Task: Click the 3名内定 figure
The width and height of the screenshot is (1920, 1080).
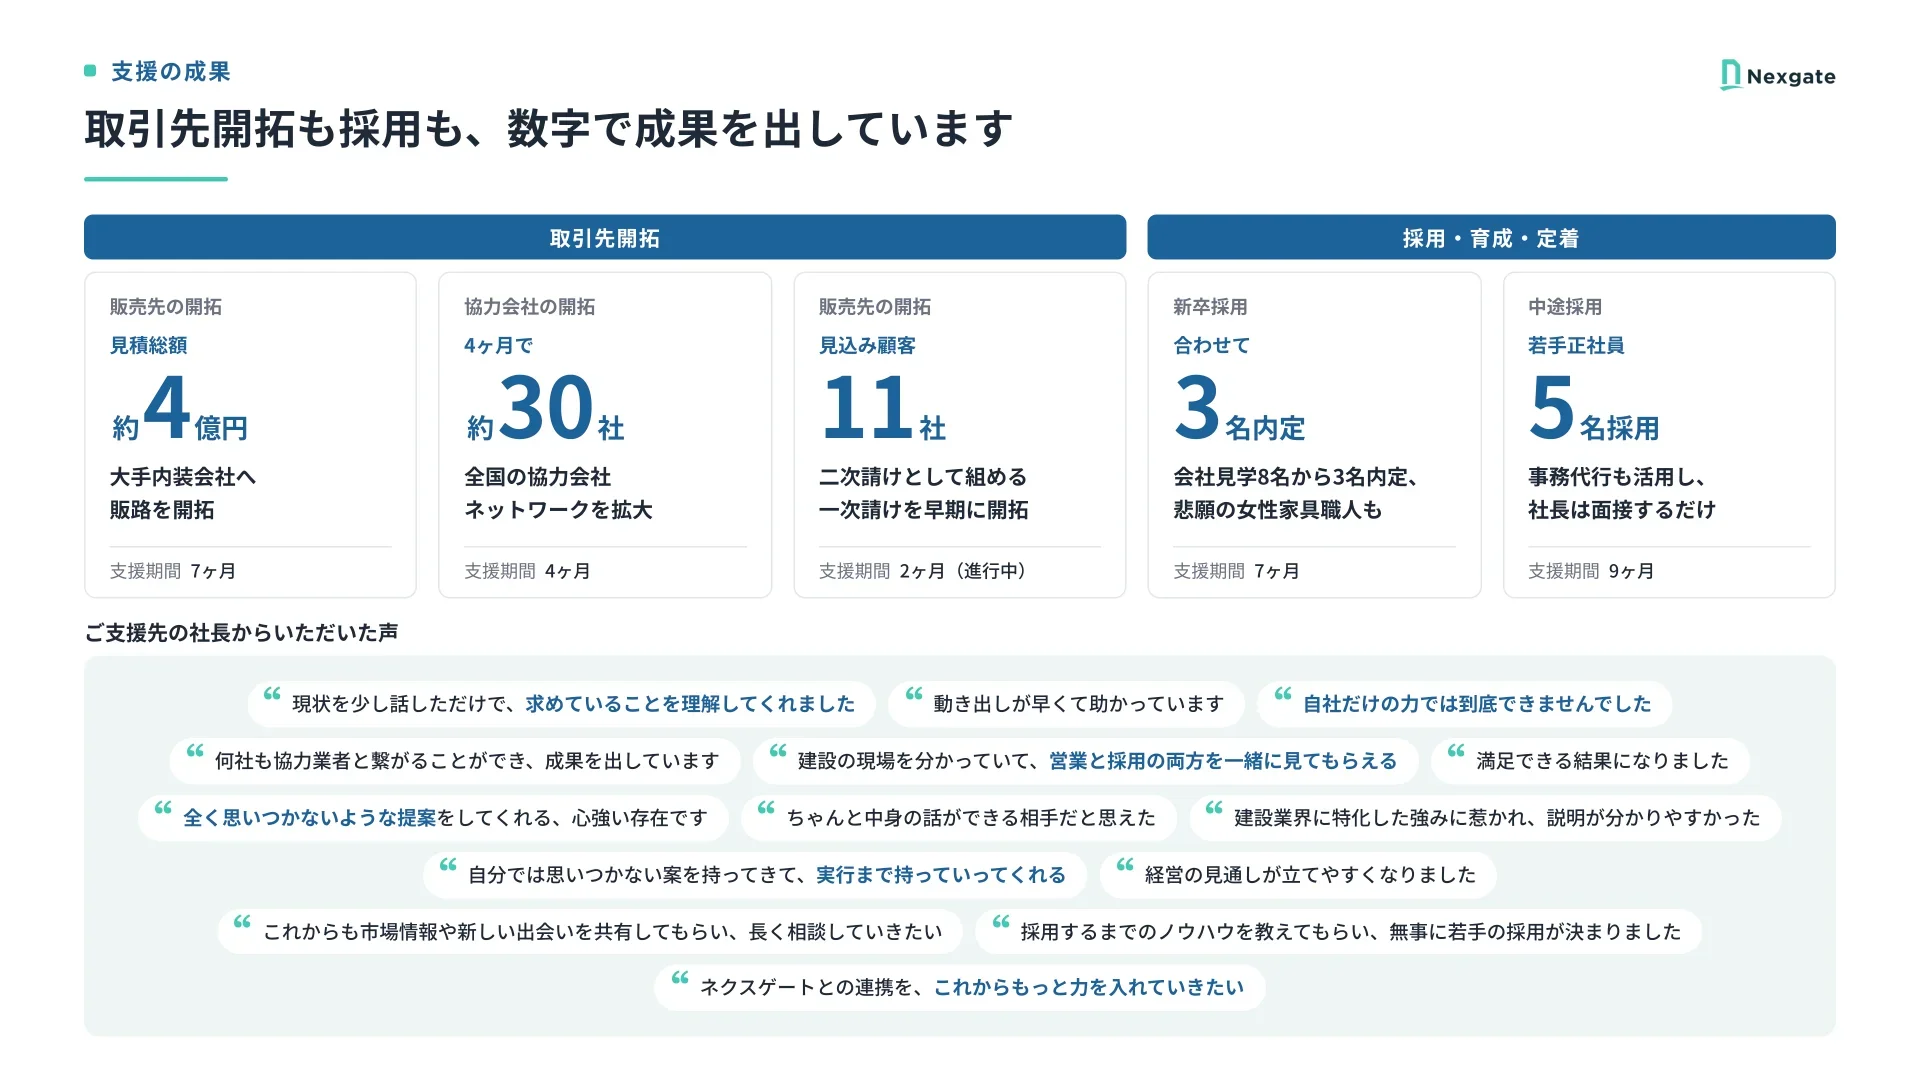Action: coord(1240,408)
